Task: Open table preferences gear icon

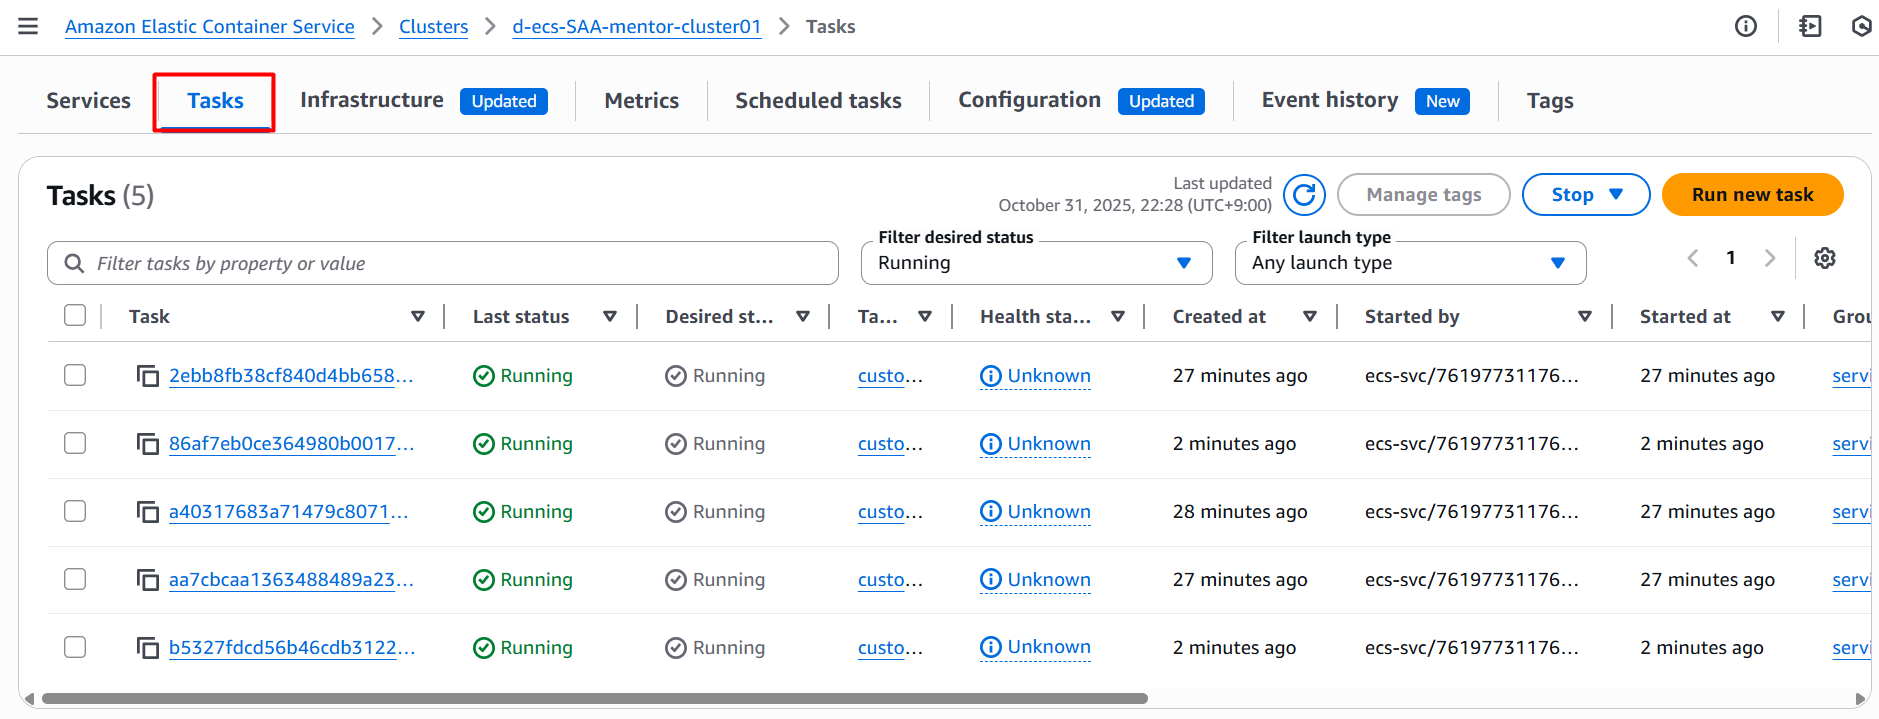Action: point(1824,258)
